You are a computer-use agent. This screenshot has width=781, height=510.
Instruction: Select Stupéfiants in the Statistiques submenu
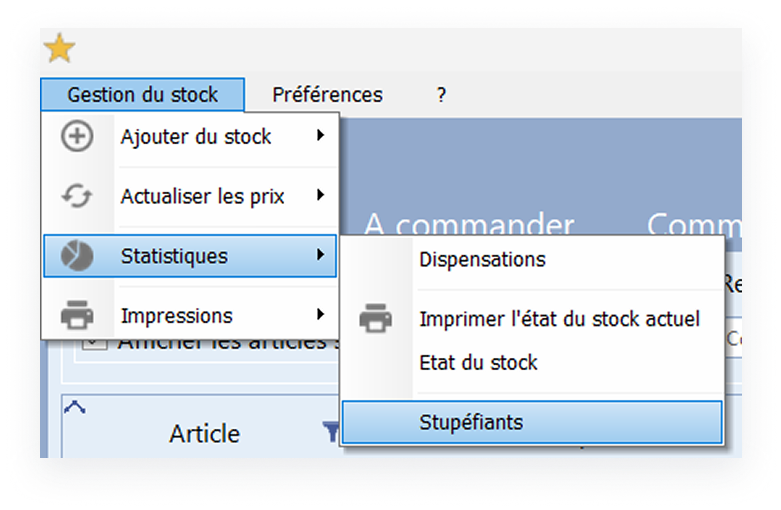[470, 423]
